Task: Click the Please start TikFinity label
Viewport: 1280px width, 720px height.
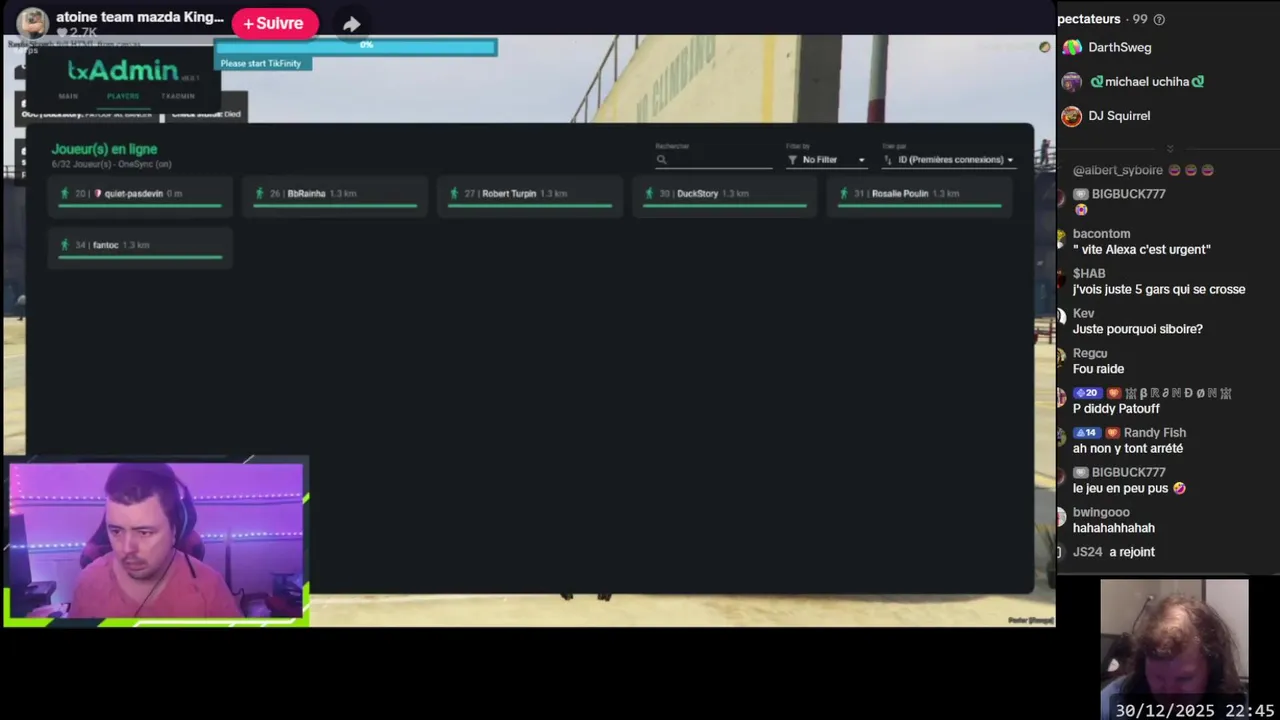Action: coord(261,63)
